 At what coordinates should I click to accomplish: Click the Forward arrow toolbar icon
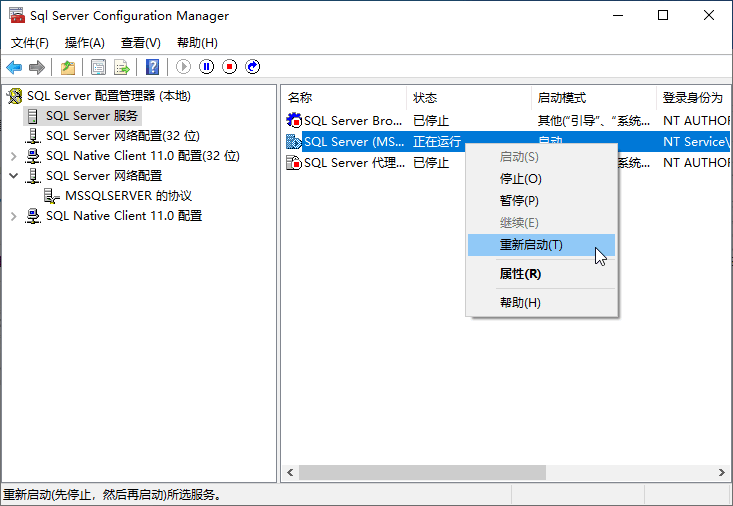click(37, 67)
